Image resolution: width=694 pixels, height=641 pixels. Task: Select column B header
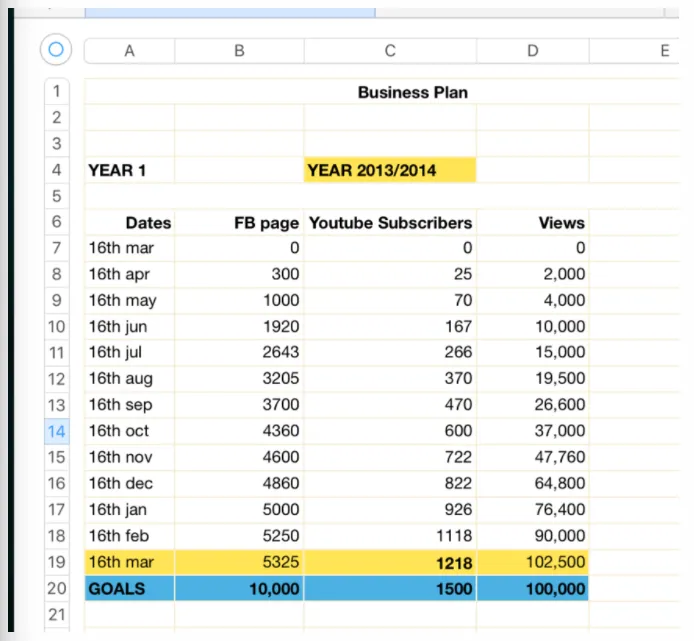point(239,51)
